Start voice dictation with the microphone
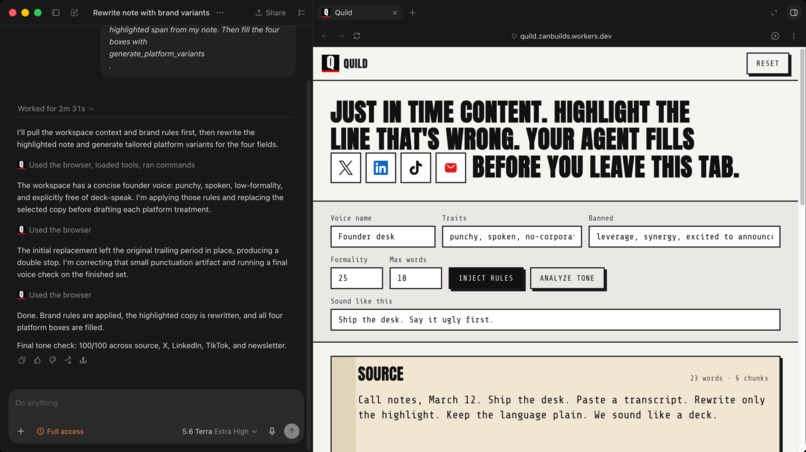806x452 pixels. click(x=272, y=431)
